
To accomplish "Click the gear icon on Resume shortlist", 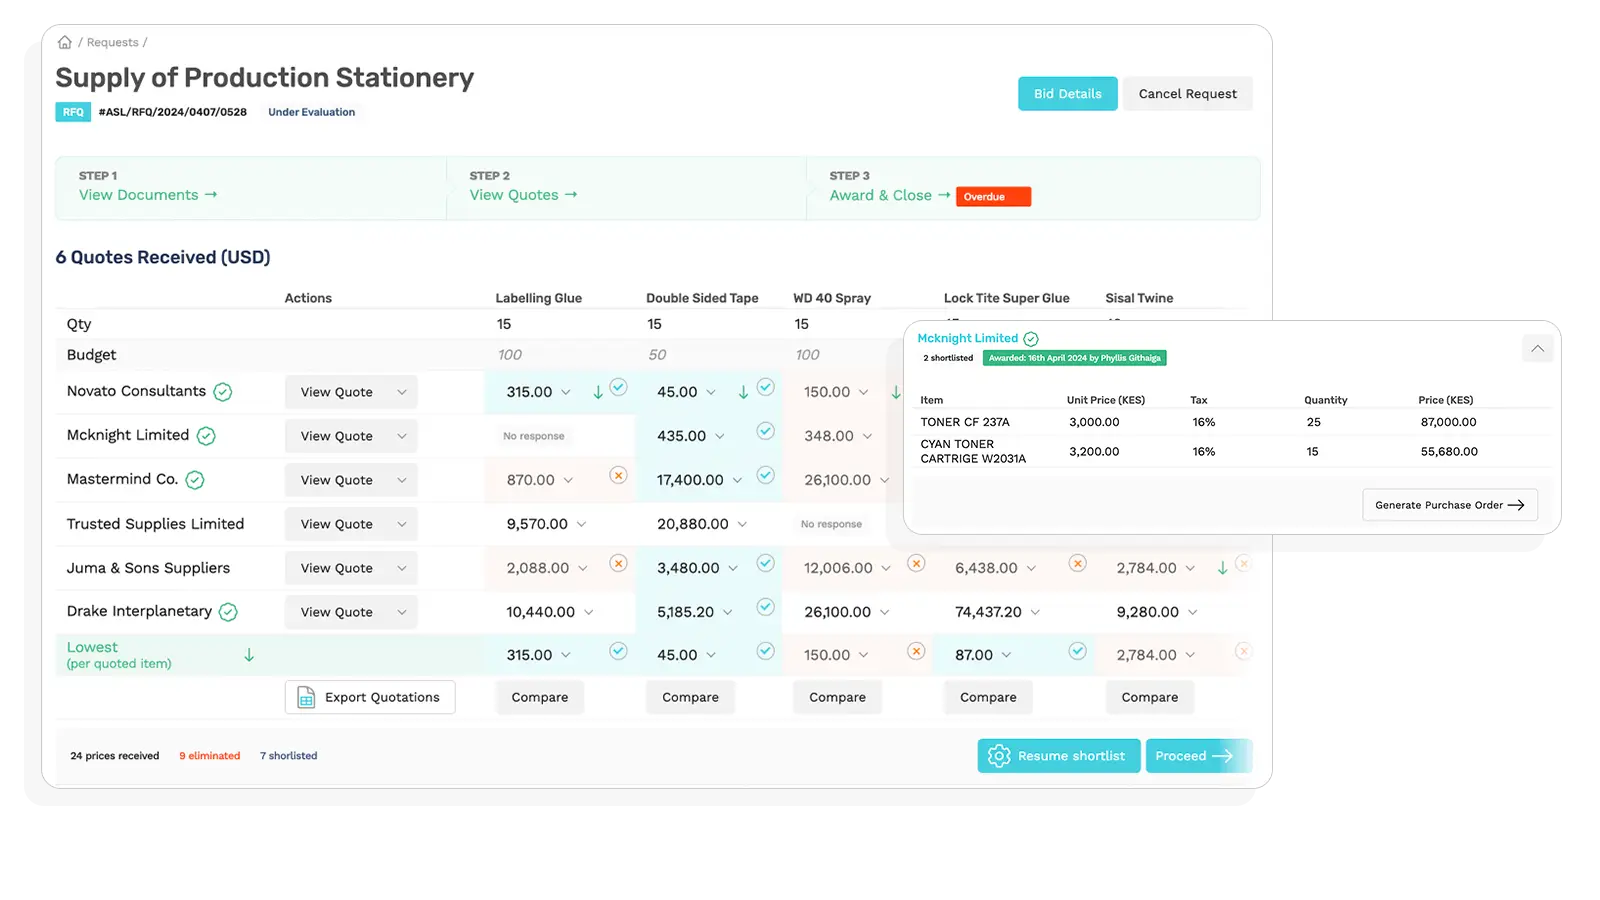I will pyautogui.click(x=998, y=756).
